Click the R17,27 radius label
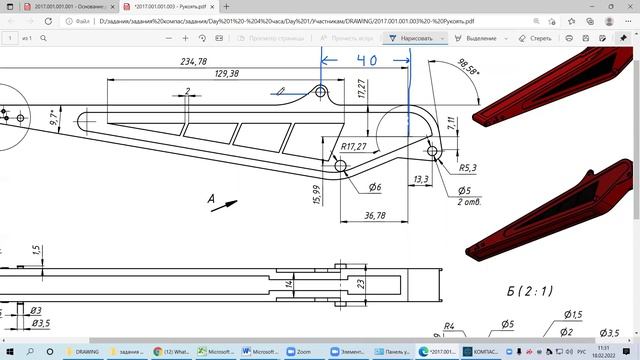 [353, 147]
